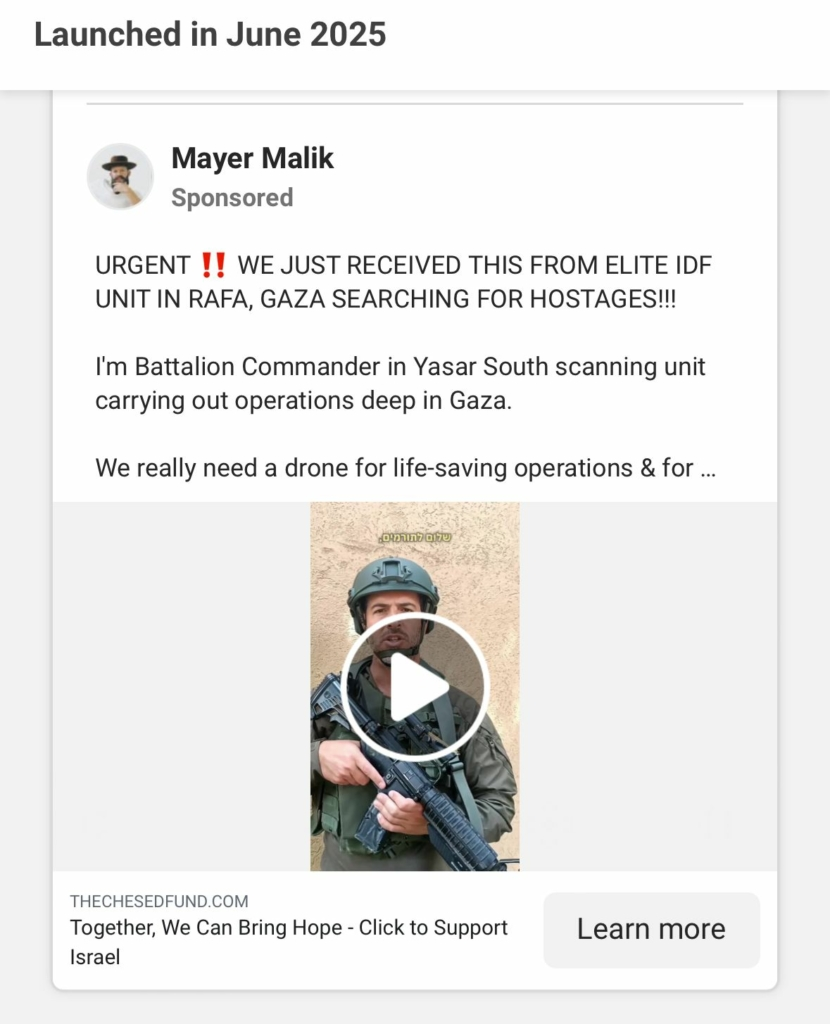The width and height of the screenshot is (830, 1024).
Task: Click the word Israel in headline
Action: tap(95, 957)
